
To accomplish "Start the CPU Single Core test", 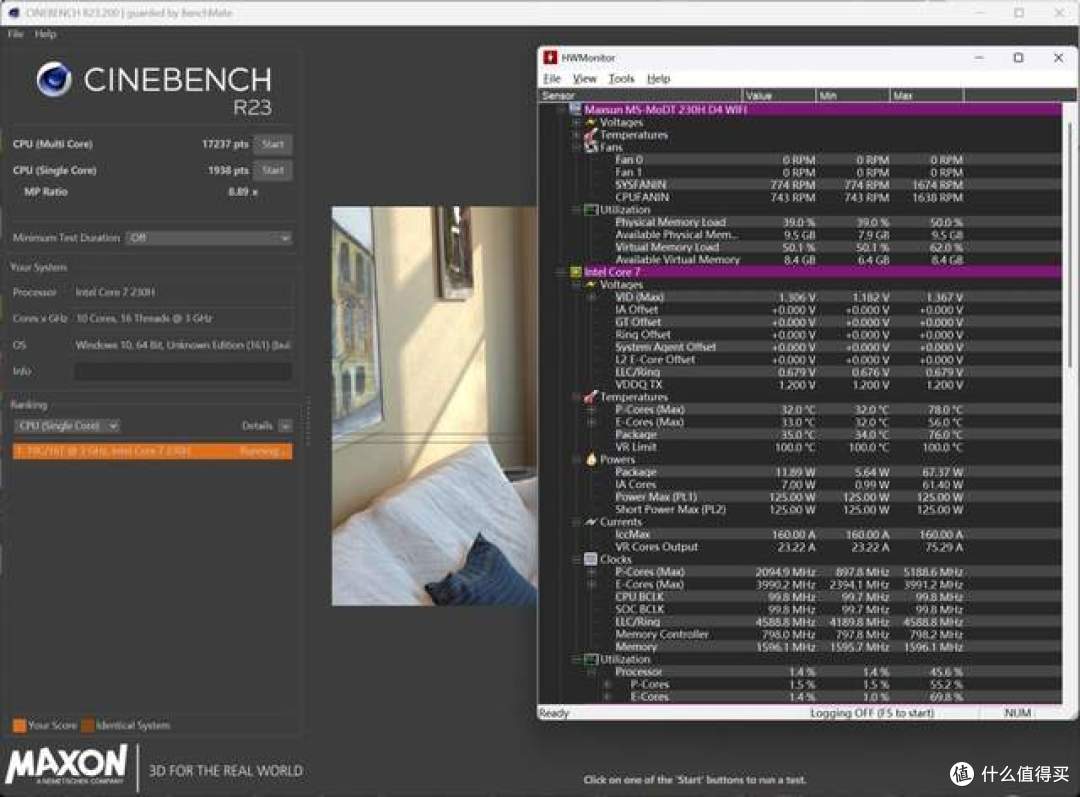I will click(273, 170).
